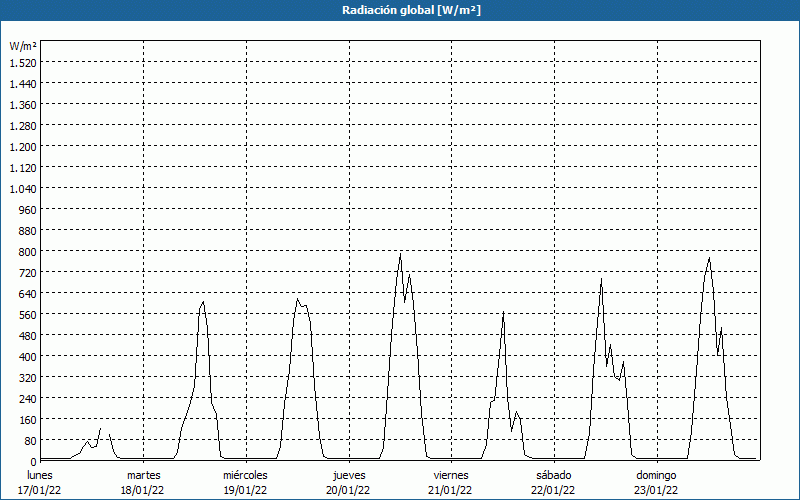Image resolution: width=800 pixels, height=500 pixels.
Task: Click the 800 y-axis value
Action: (28, 252)
